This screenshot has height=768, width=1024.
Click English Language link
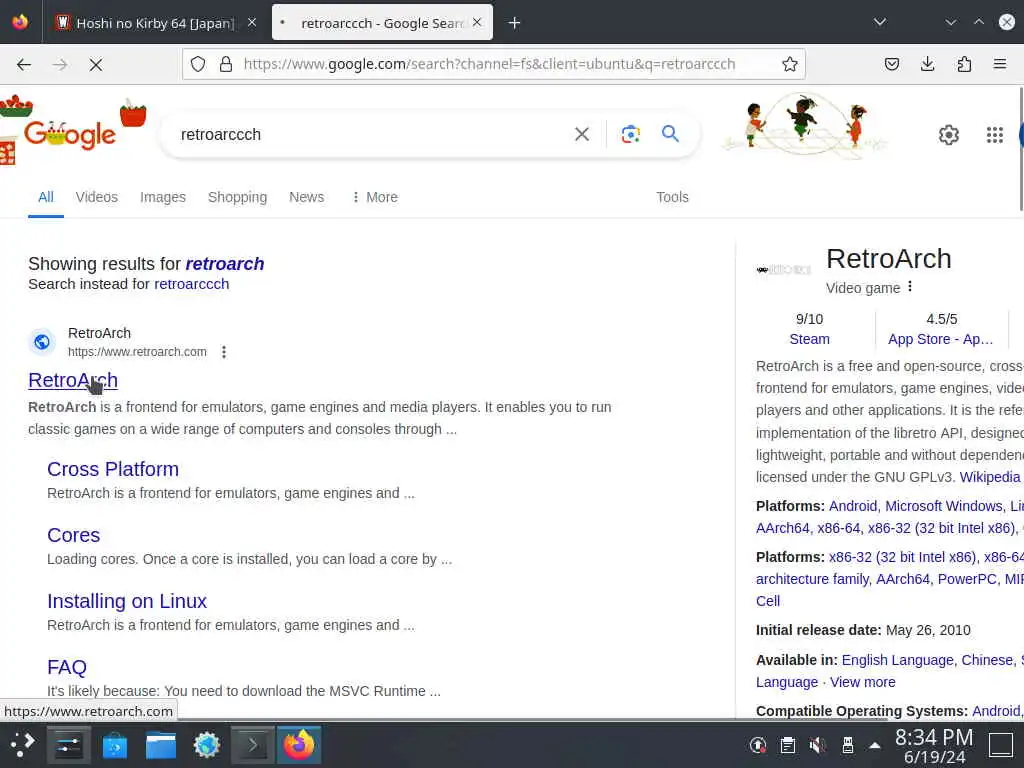coord(897,660)
